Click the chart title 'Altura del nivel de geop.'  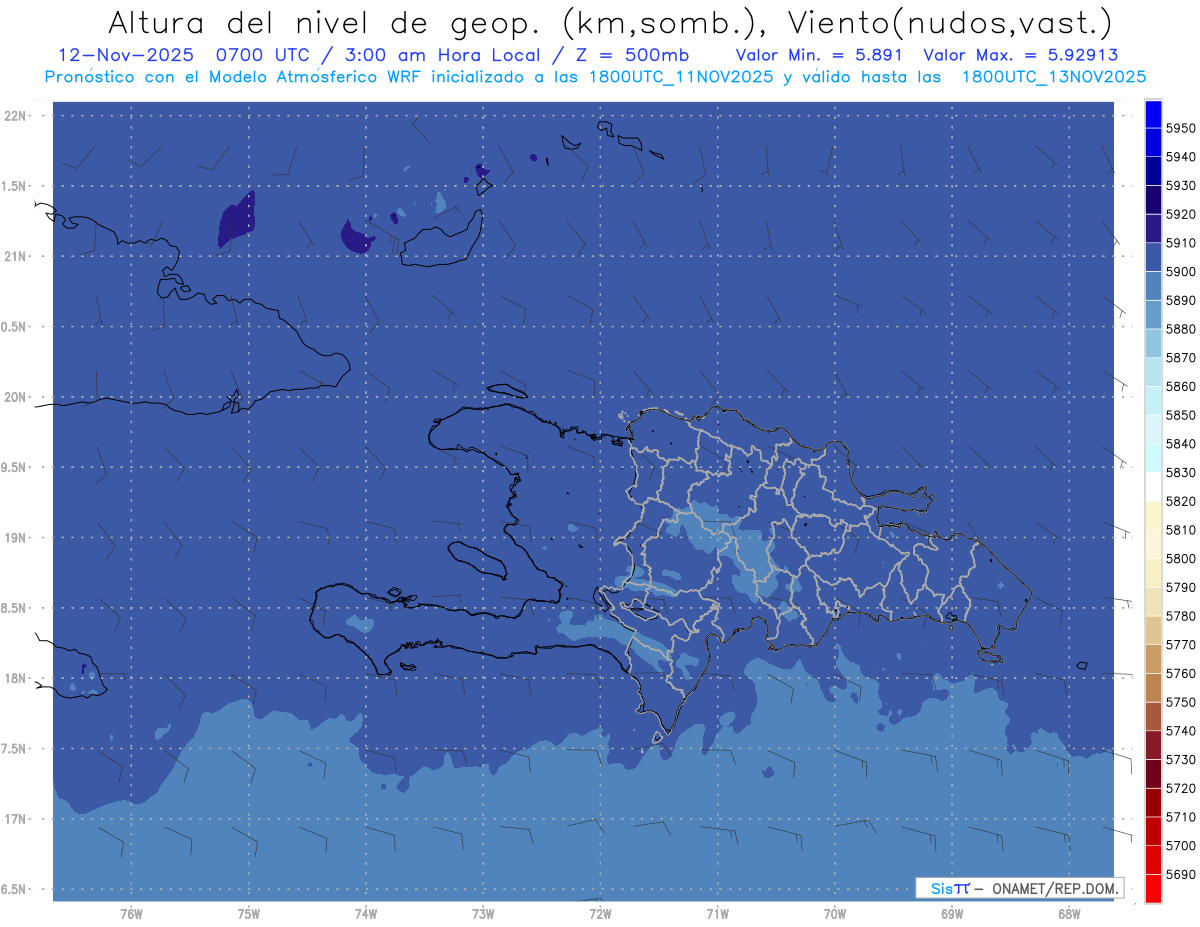[325, 22]
